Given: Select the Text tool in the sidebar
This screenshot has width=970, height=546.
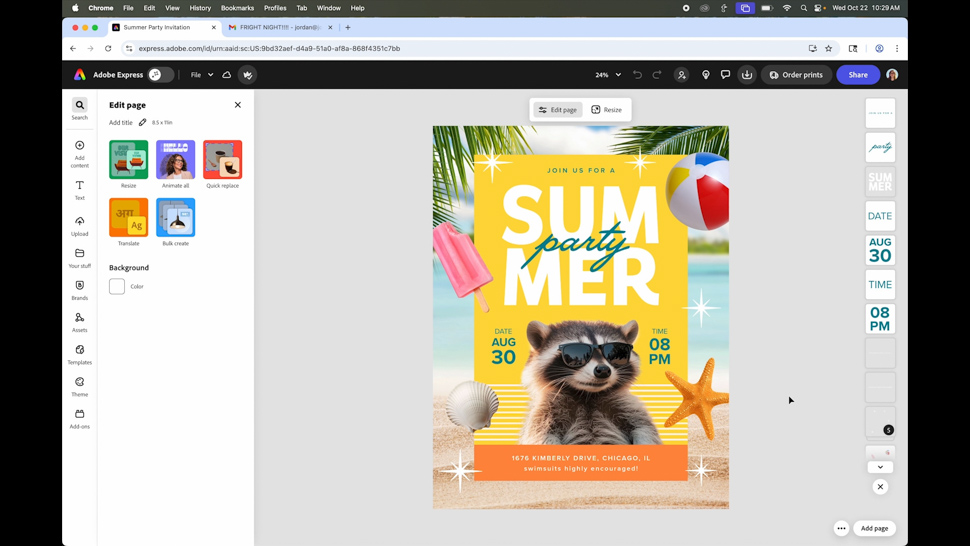Looking at the screenshot, I should (x=80, y=189).
